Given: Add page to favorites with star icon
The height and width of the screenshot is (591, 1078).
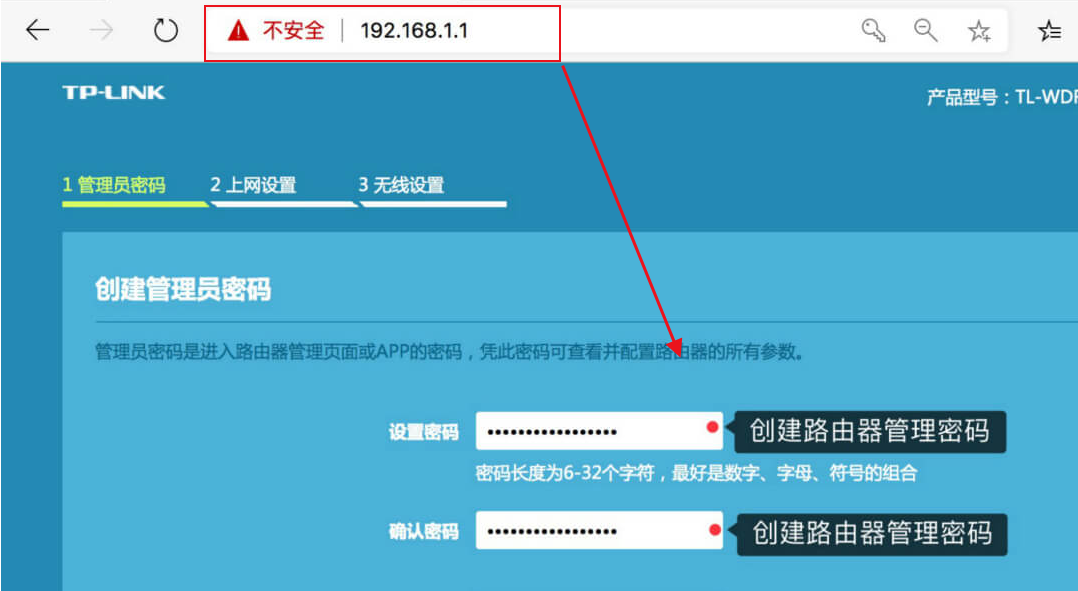Looking at the screenshot, I should point(979,31).
